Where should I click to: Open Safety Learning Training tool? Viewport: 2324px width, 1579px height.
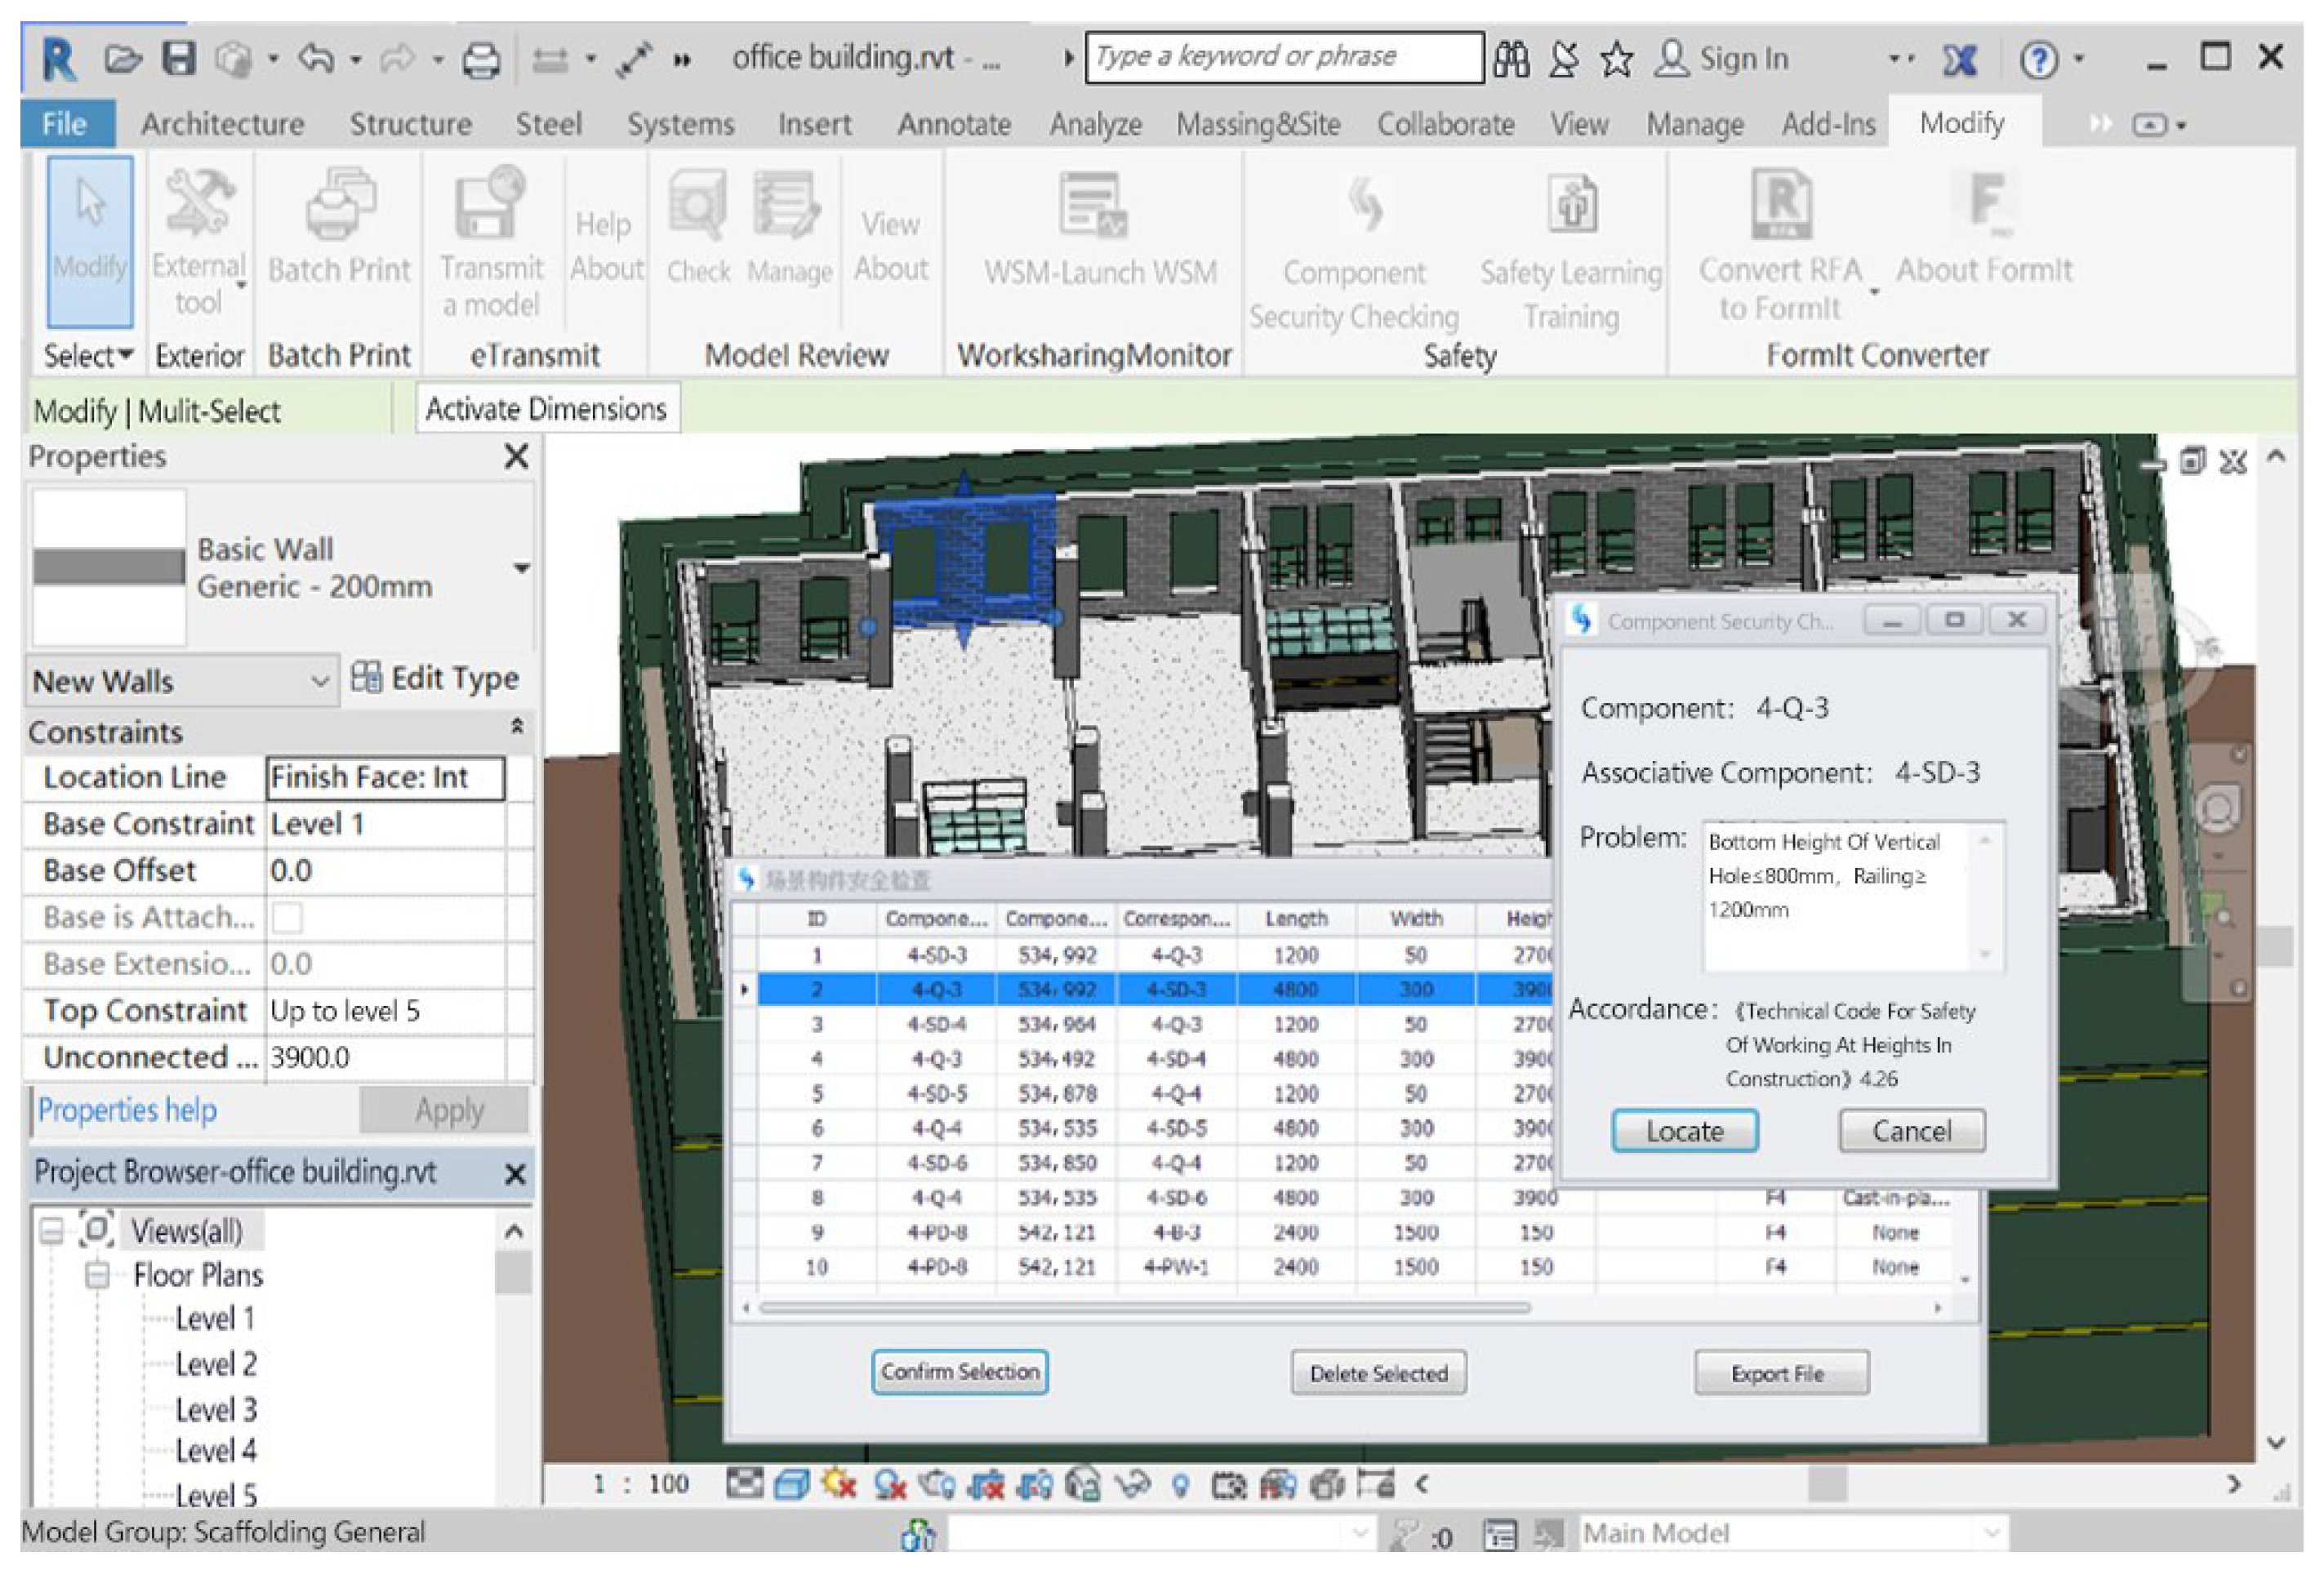[1572, 206]
